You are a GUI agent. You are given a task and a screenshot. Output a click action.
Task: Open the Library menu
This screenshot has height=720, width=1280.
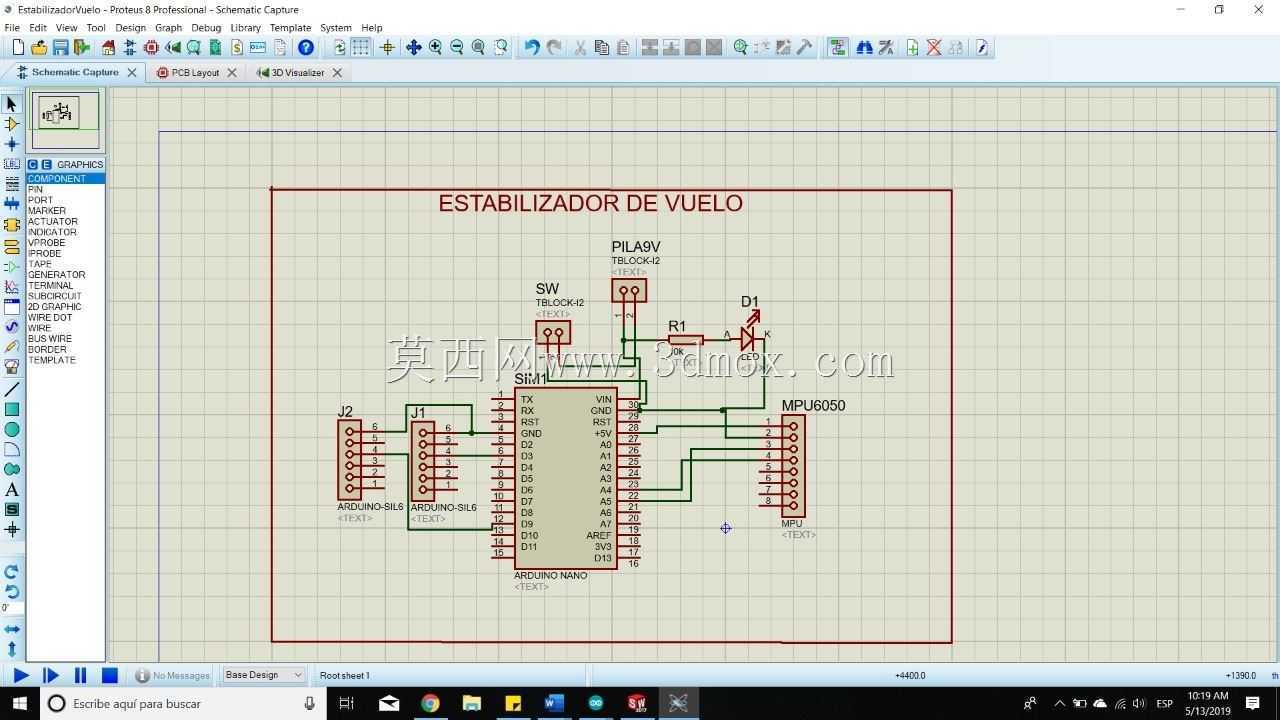245,28
